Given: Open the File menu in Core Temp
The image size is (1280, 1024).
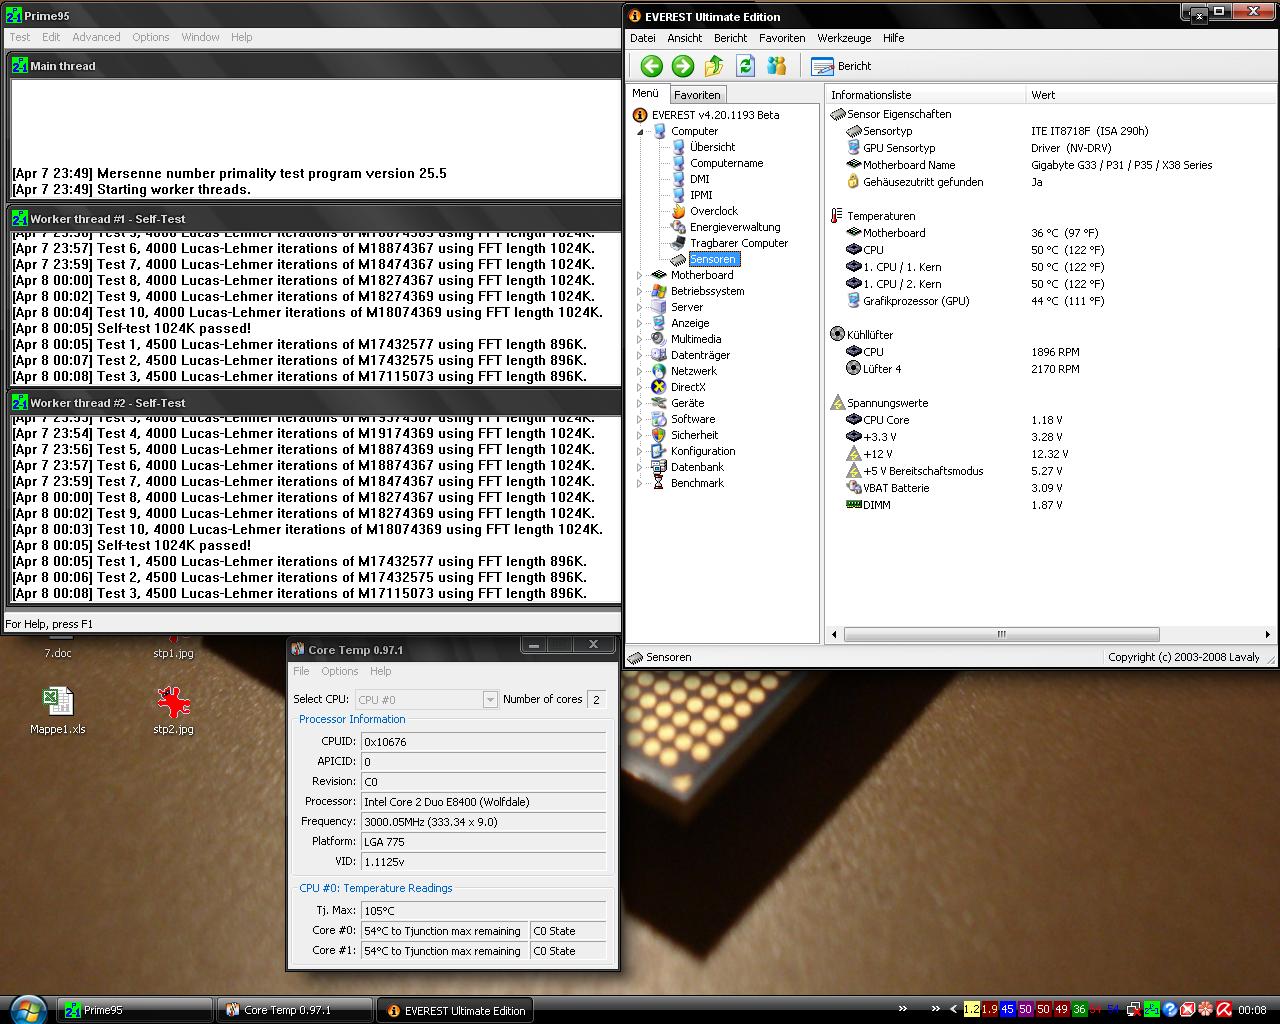Looking at the screenshot, I should coord(301,671).
